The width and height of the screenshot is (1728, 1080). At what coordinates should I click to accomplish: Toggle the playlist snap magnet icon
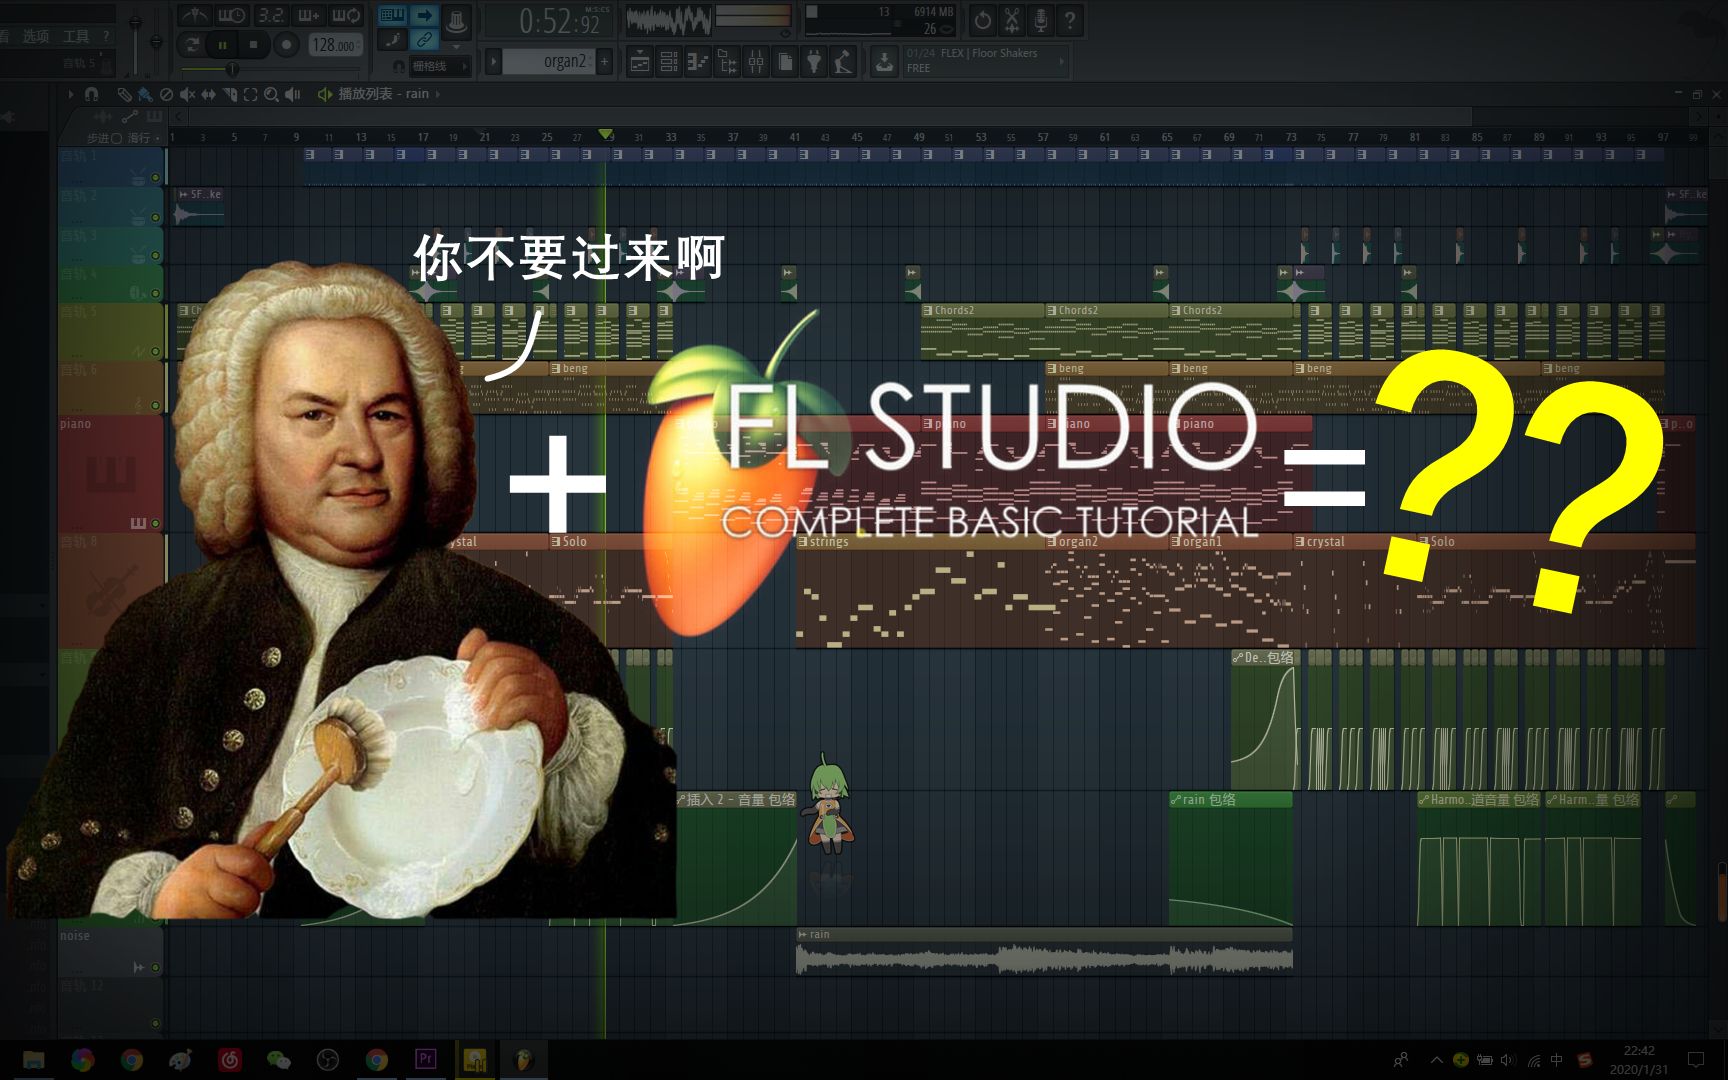pos(91,94)
